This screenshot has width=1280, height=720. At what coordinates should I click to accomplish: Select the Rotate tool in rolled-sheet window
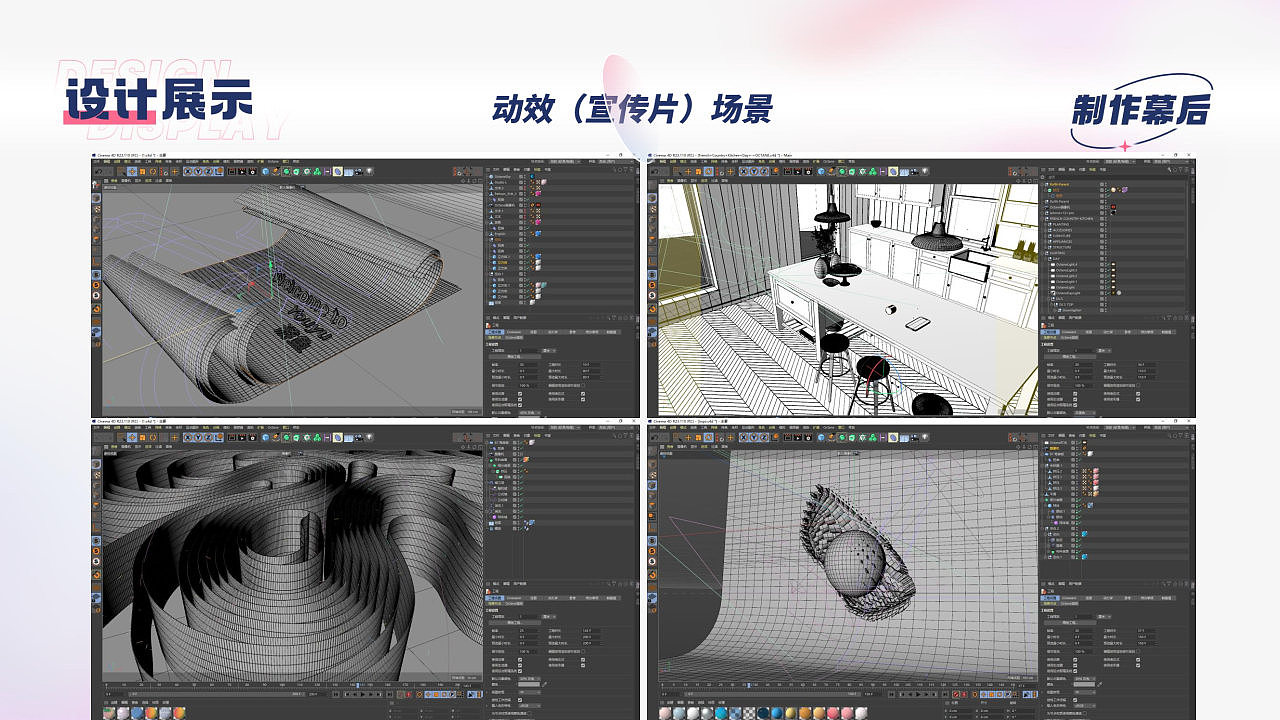coord(153,171)
